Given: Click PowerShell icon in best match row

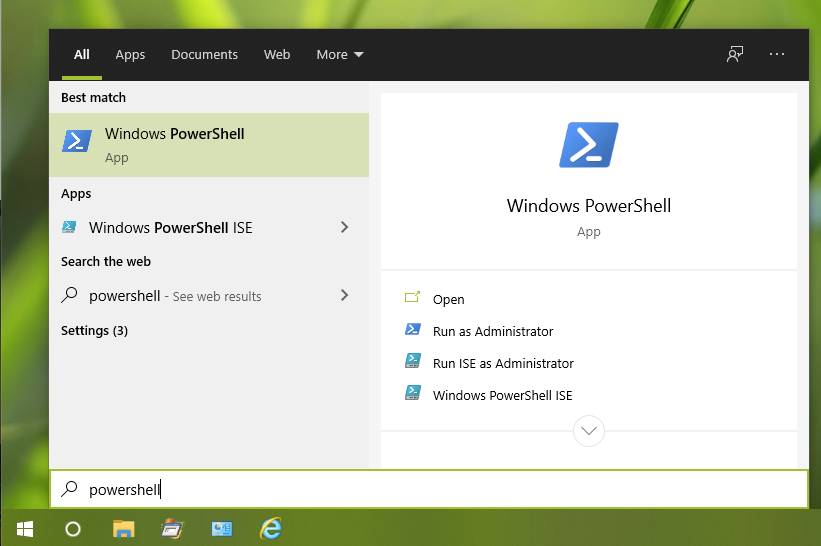Looking at the screenshot, I should point(77,141).
